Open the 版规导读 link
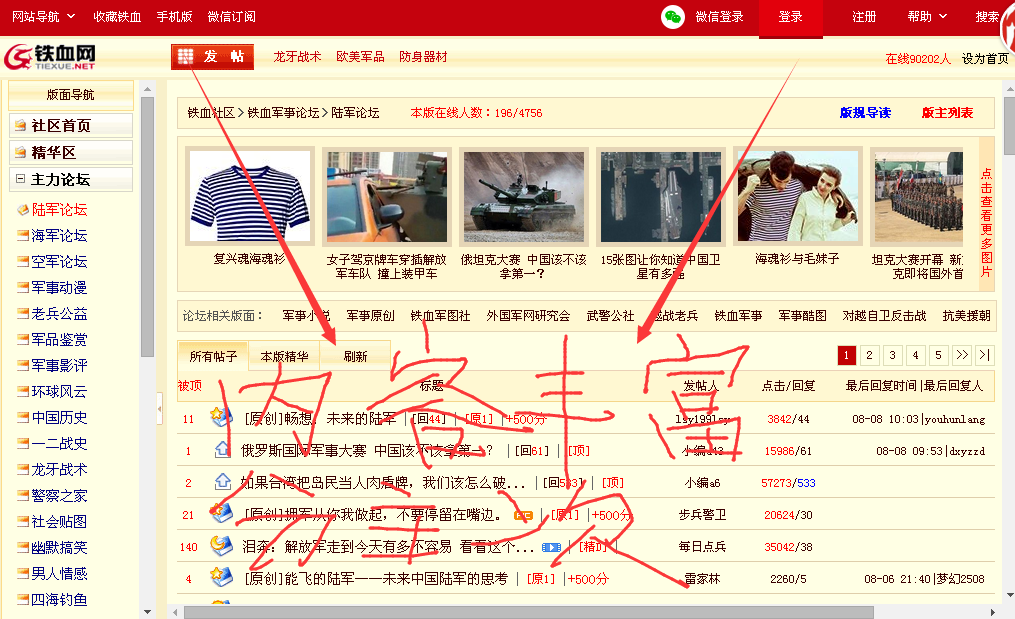Image resolution: width=1015 pixels, height=619 pixels. coord(865,113)
